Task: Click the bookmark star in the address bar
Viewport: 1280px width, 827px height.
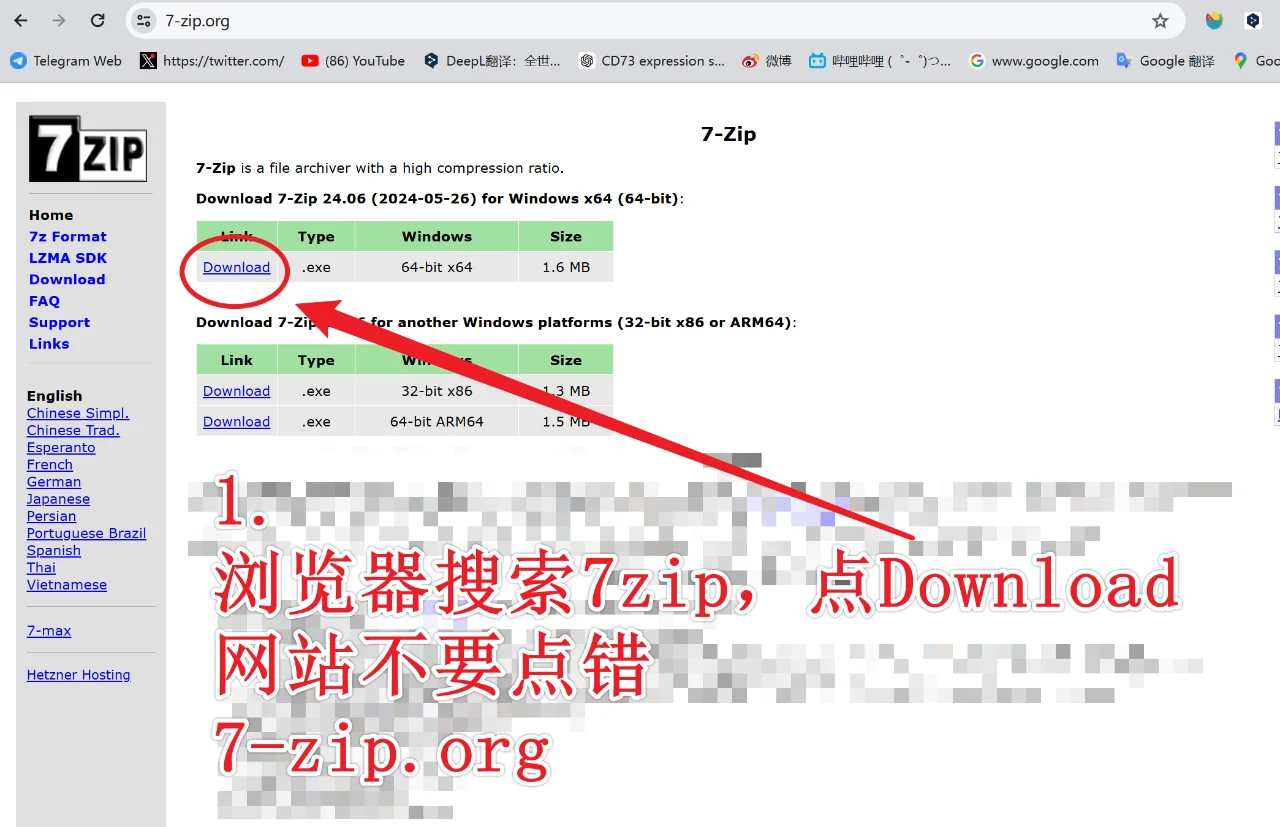Action: pyautogui.click(x=1158, y=20)
